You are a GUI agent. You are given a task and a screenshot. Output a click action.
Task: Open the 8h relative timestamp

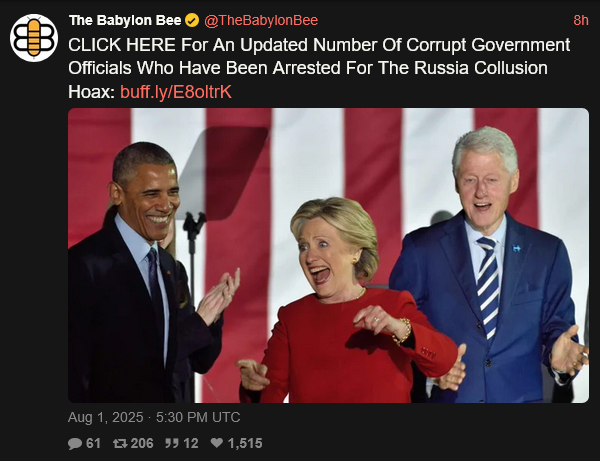point(580,20)
